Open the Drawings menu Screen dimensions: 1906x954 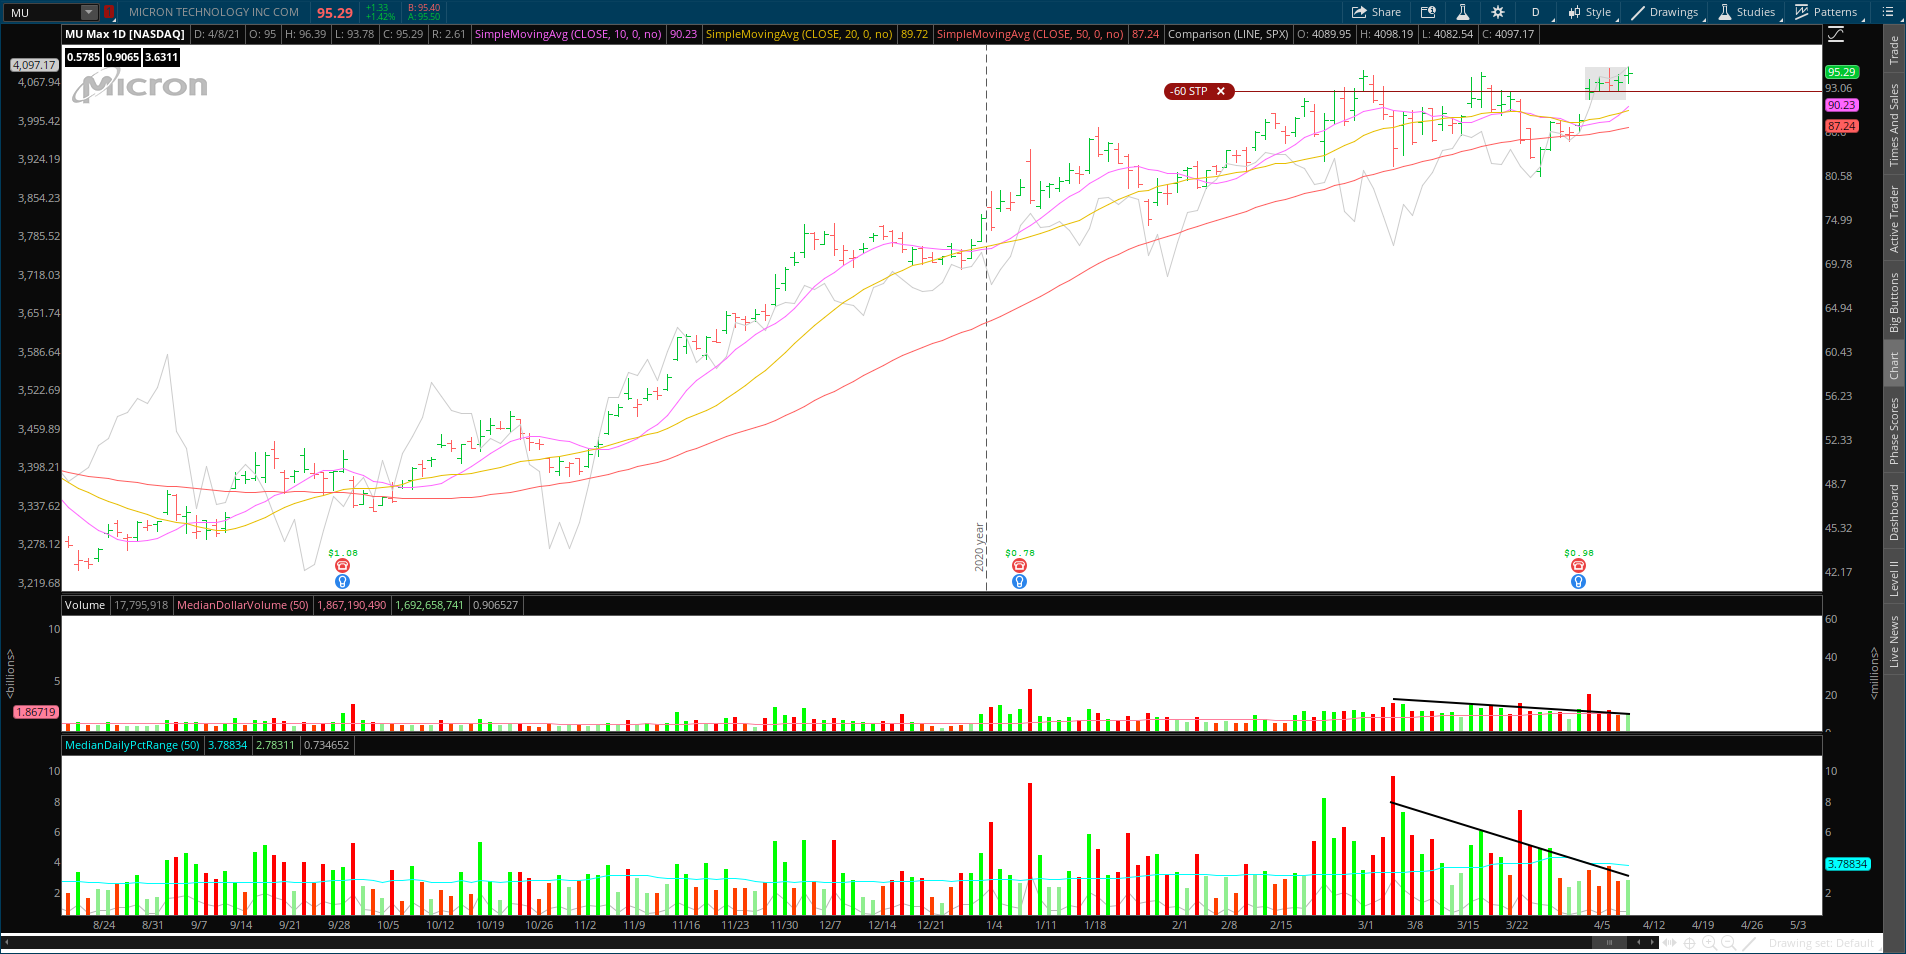[x=1665, y=12]
